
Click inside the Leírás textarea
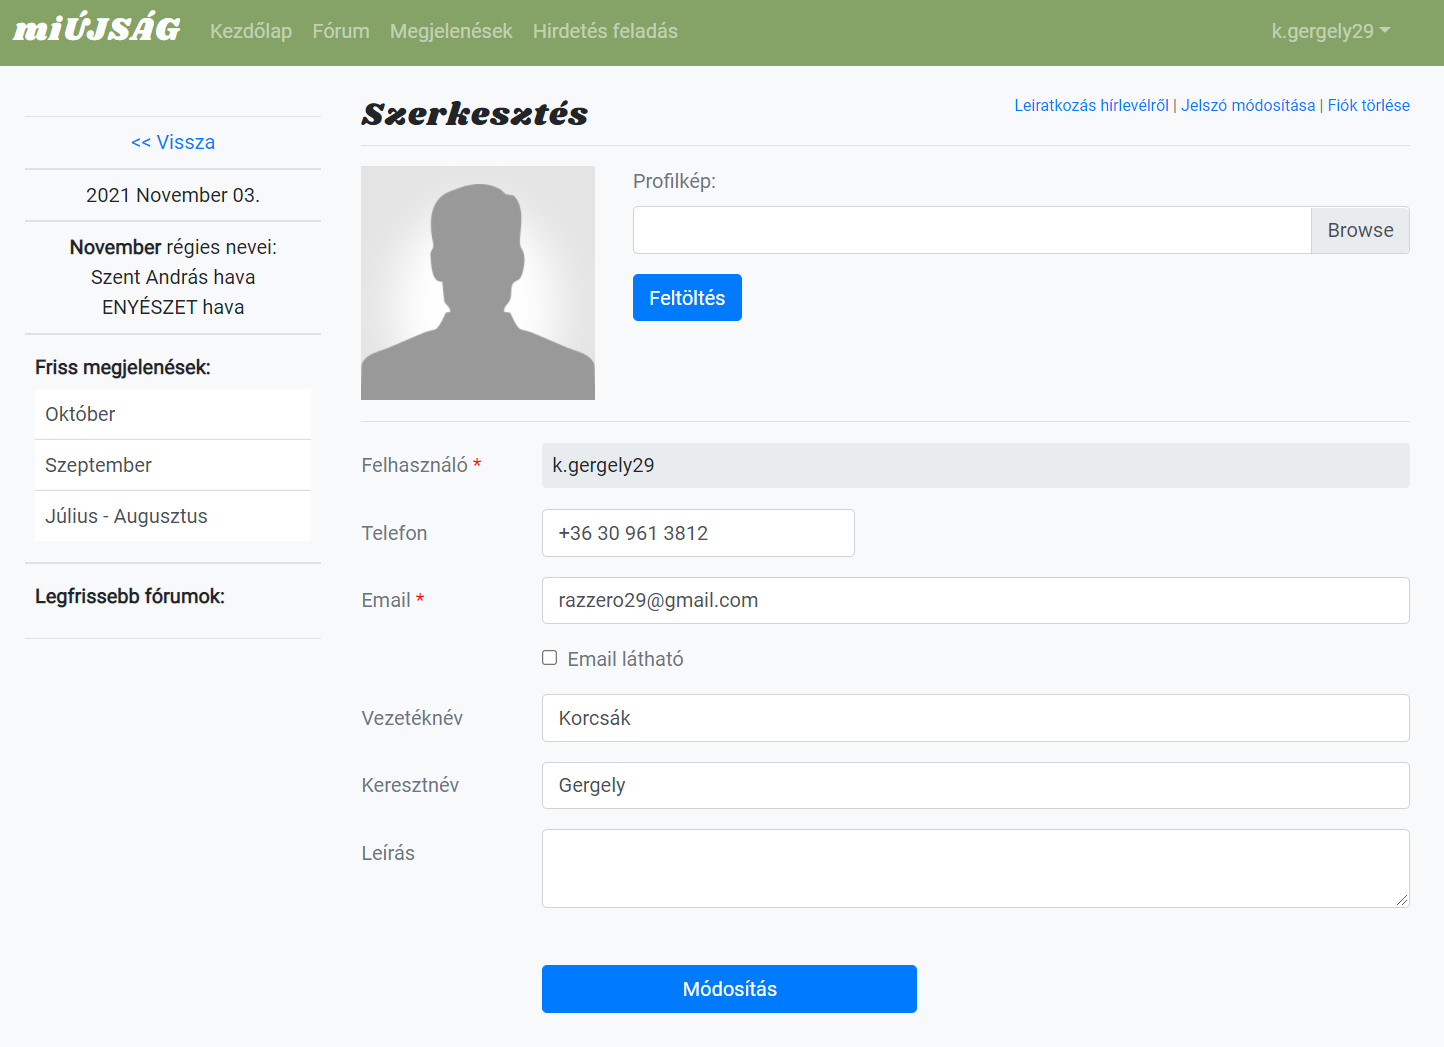pyautogui.click(x=976, y=868)
